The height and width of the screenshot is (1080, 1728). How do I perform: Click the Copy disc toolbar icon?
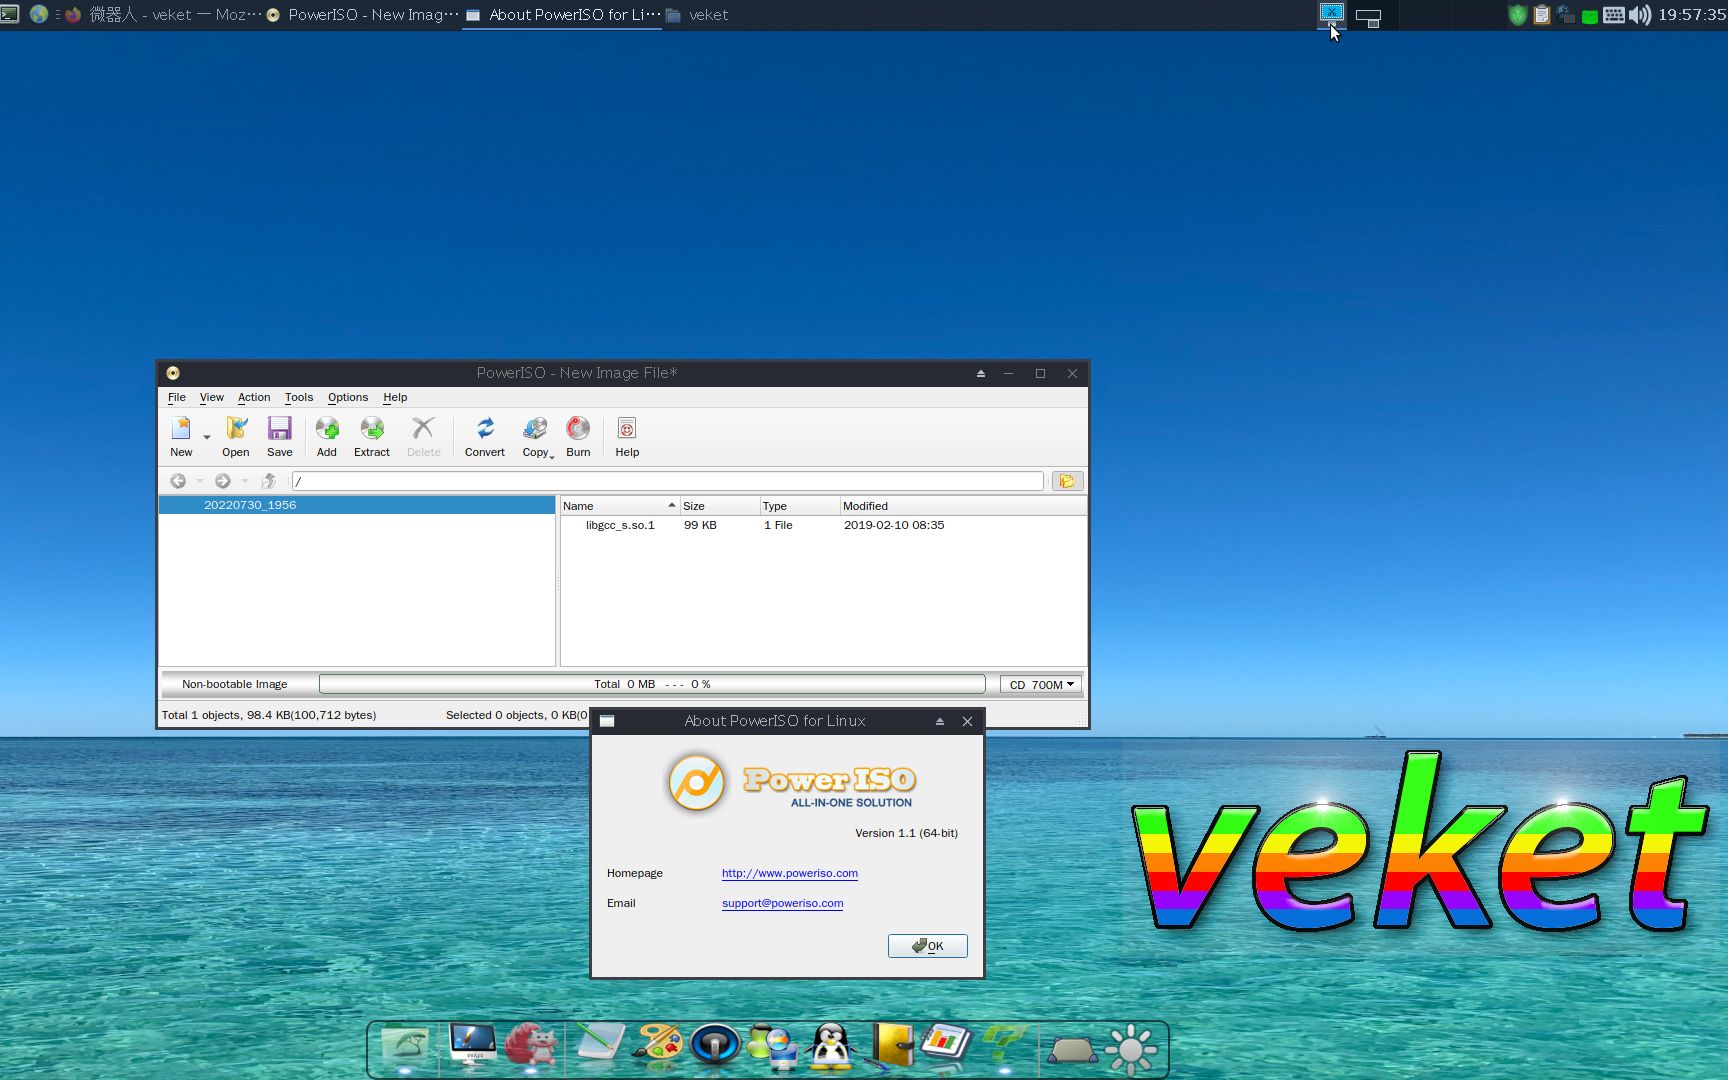[x=536, y=437]
